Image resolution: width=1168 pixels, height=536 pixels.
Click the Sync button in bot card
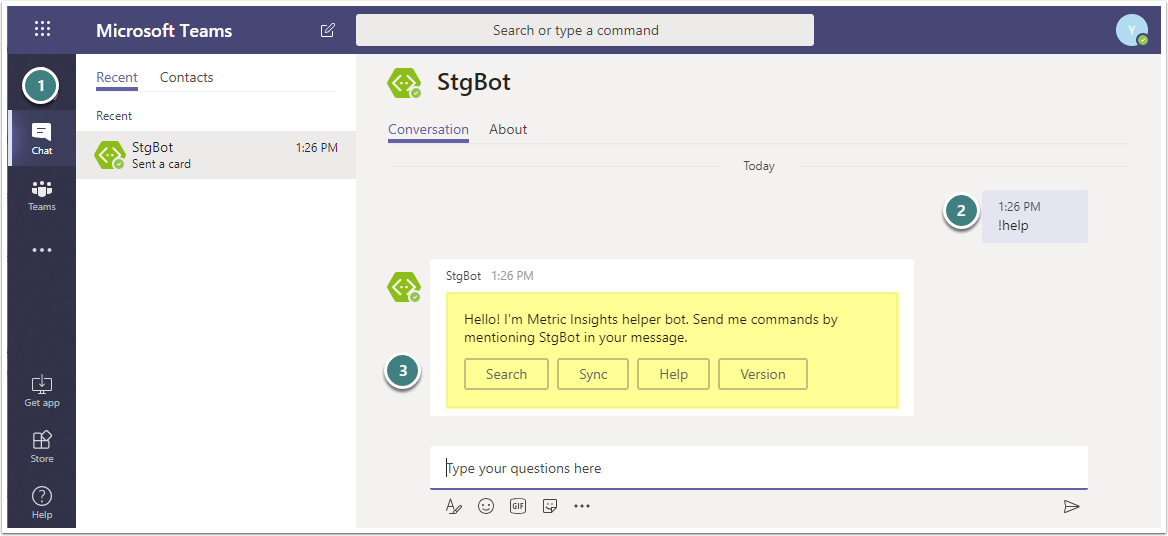(593, 374)
